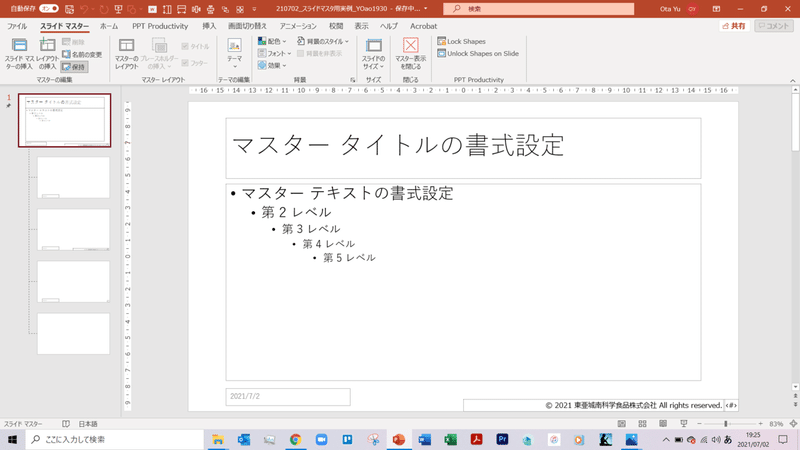The height and width of the screenshot is (450, 800).
Task: Switch to the Home (ホーム) tab
Action: click(109, 26)
